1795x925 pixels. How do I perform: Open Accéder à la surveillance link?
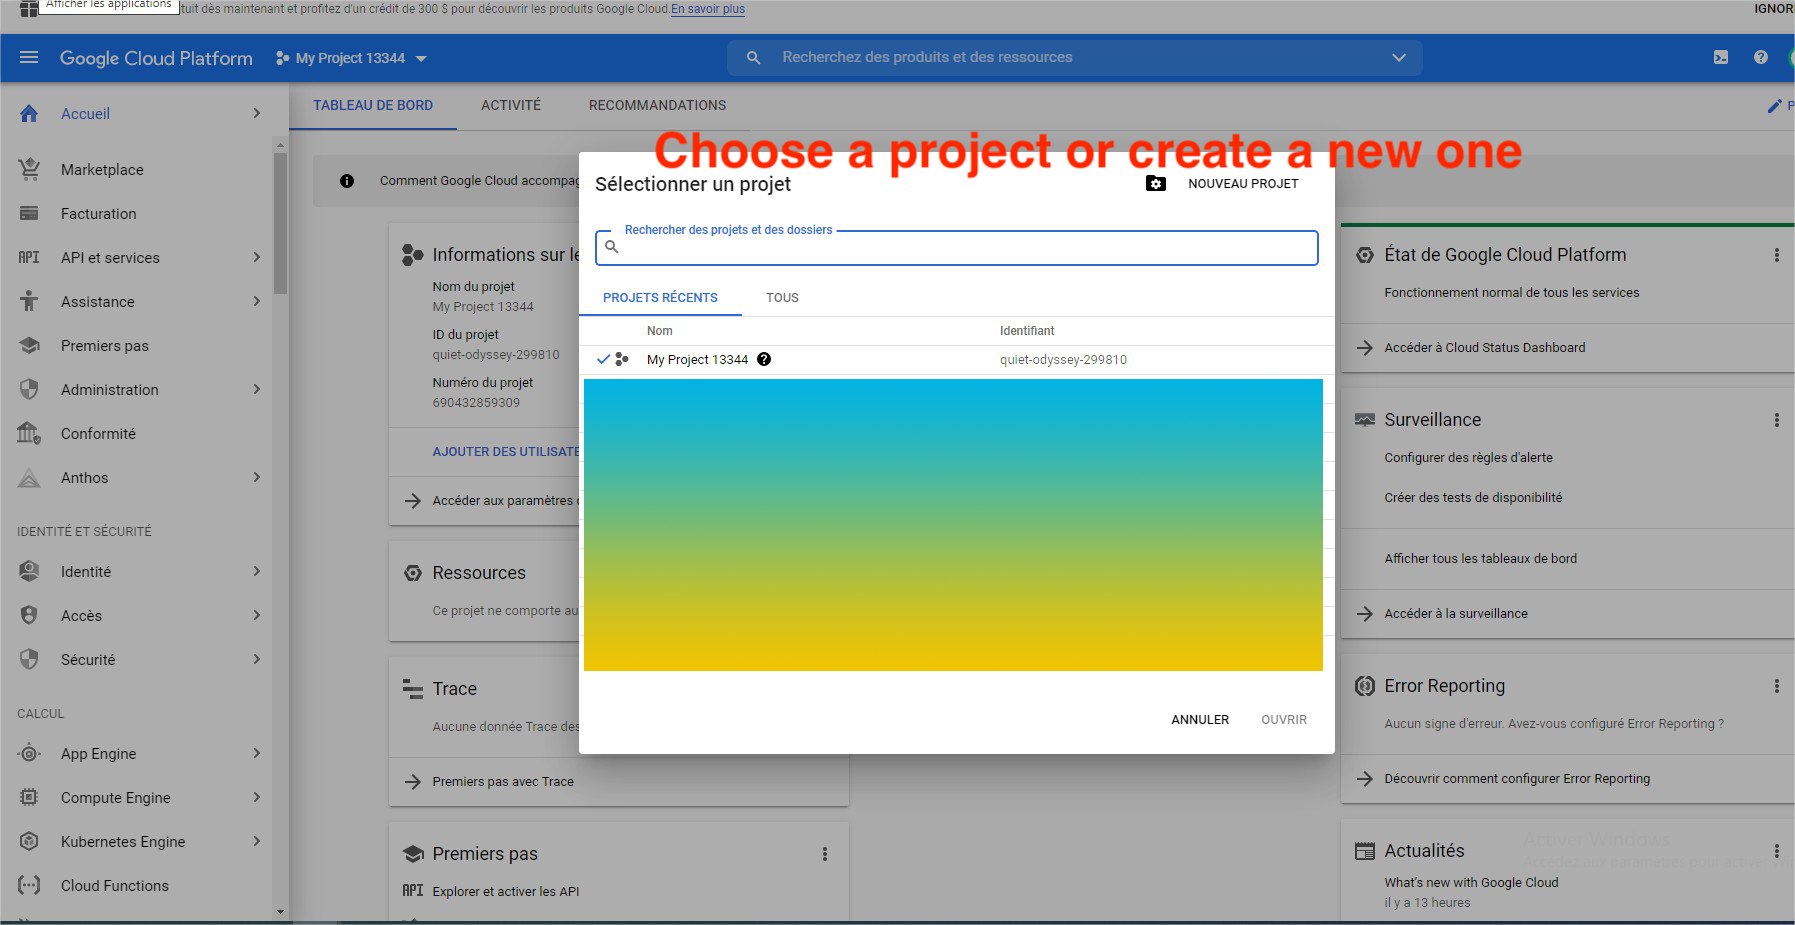tap(1456, 614)
